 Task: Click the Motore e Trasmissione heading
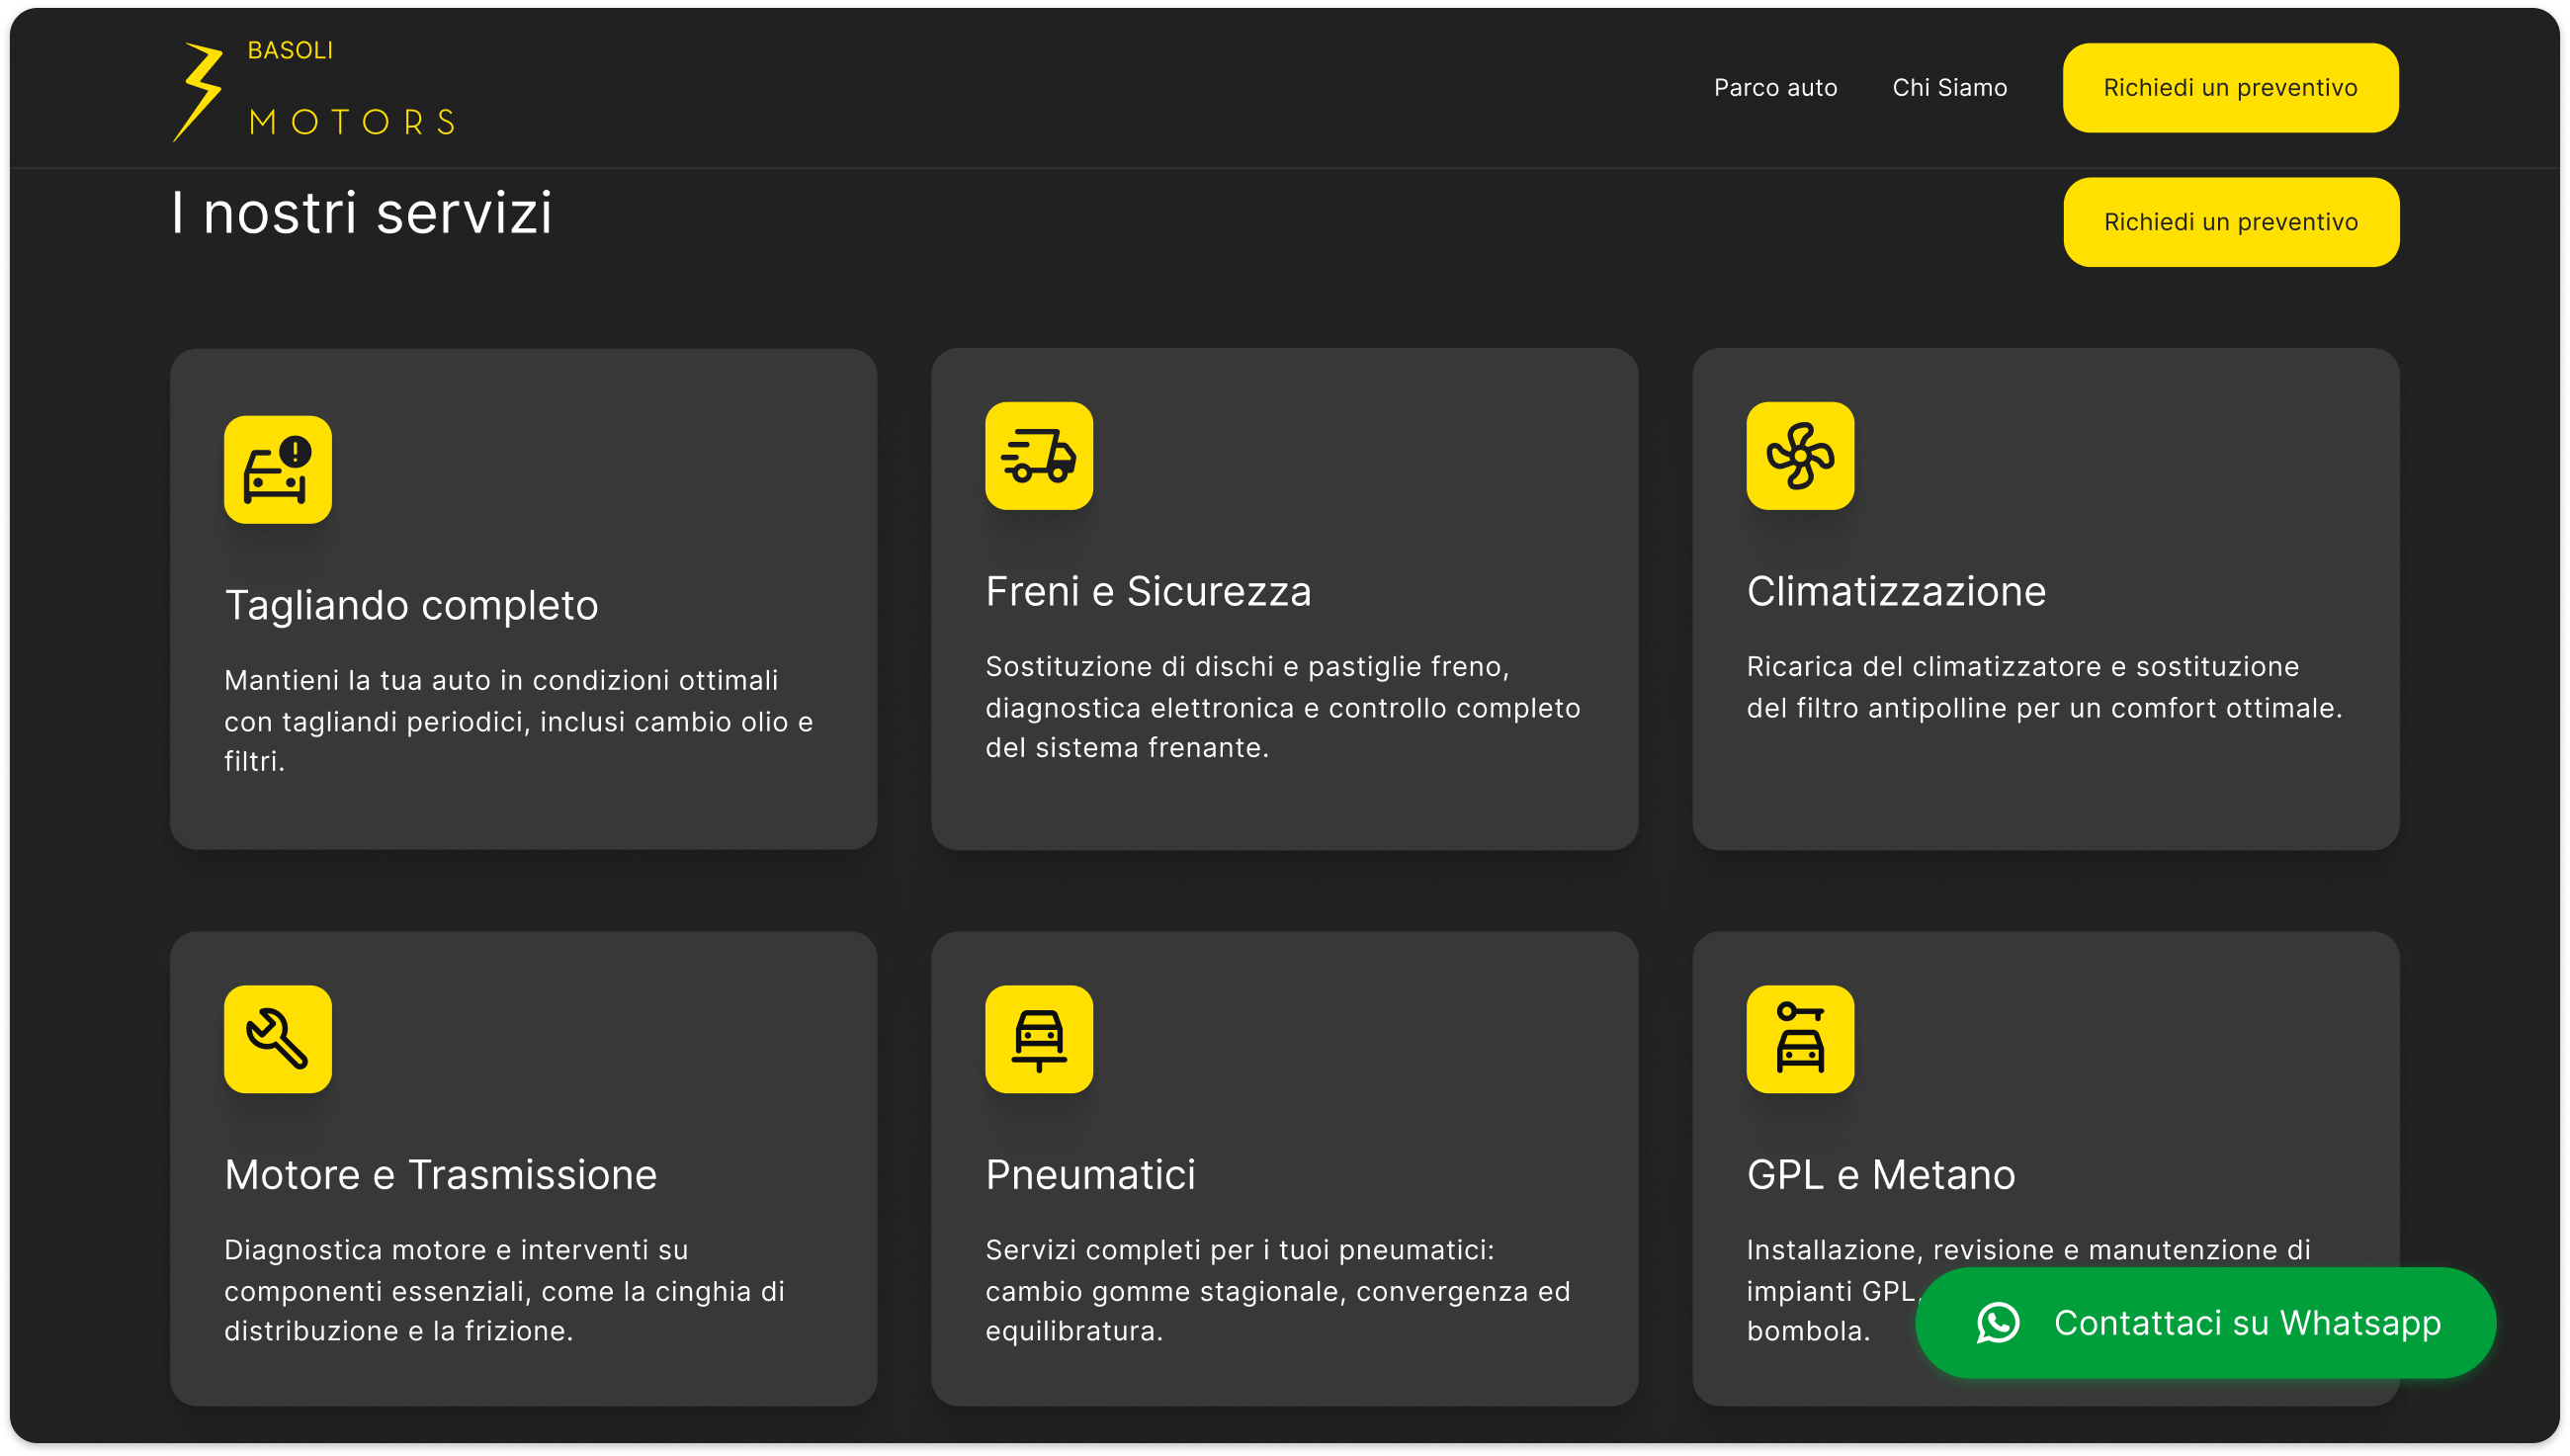pos(440,1174)
